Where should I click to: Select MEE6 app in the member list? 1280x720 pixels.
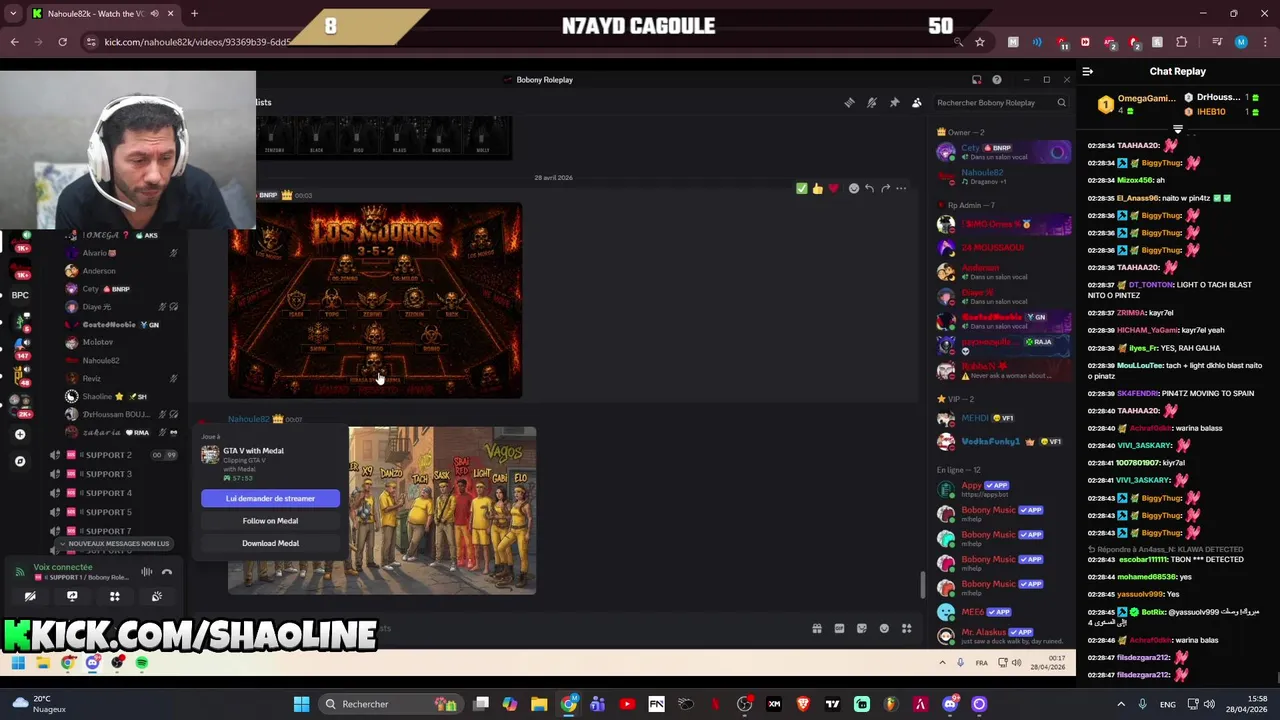click(x=1003, y=612)
